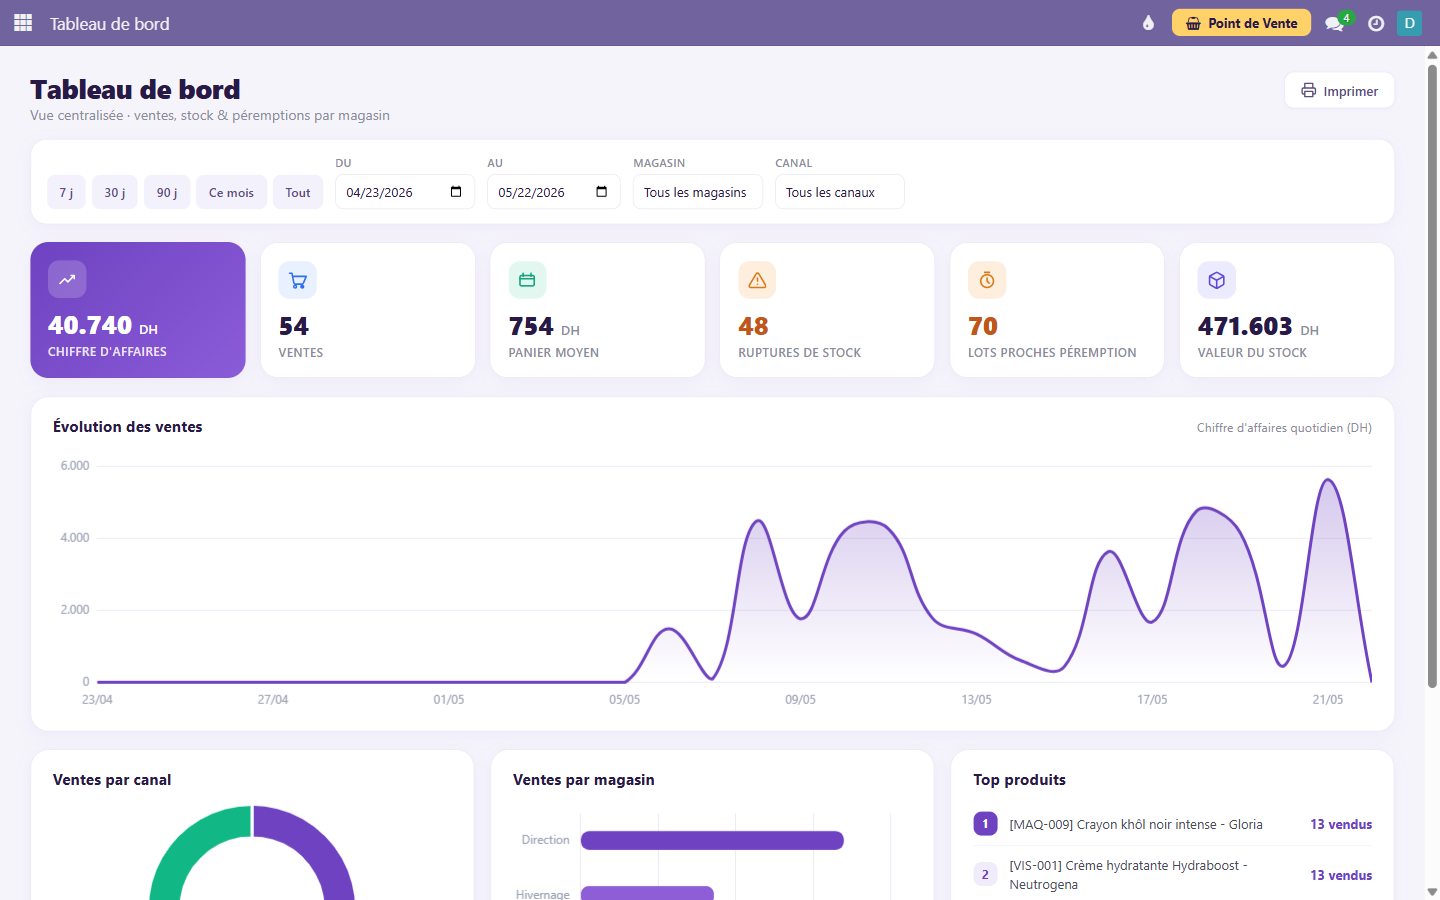Click the shopping cart Ventes icon
Screen dimensions: 1440x900
298,280
